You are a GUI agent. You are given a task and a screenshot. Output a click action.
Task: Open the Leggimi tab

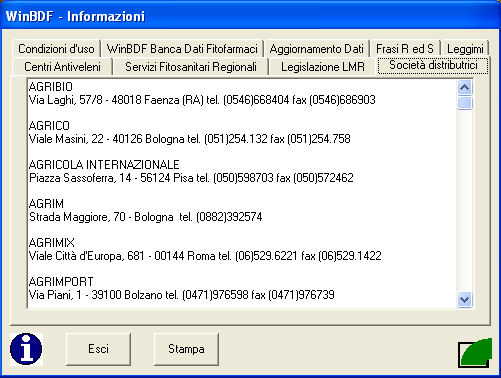(x=465, y=49)
